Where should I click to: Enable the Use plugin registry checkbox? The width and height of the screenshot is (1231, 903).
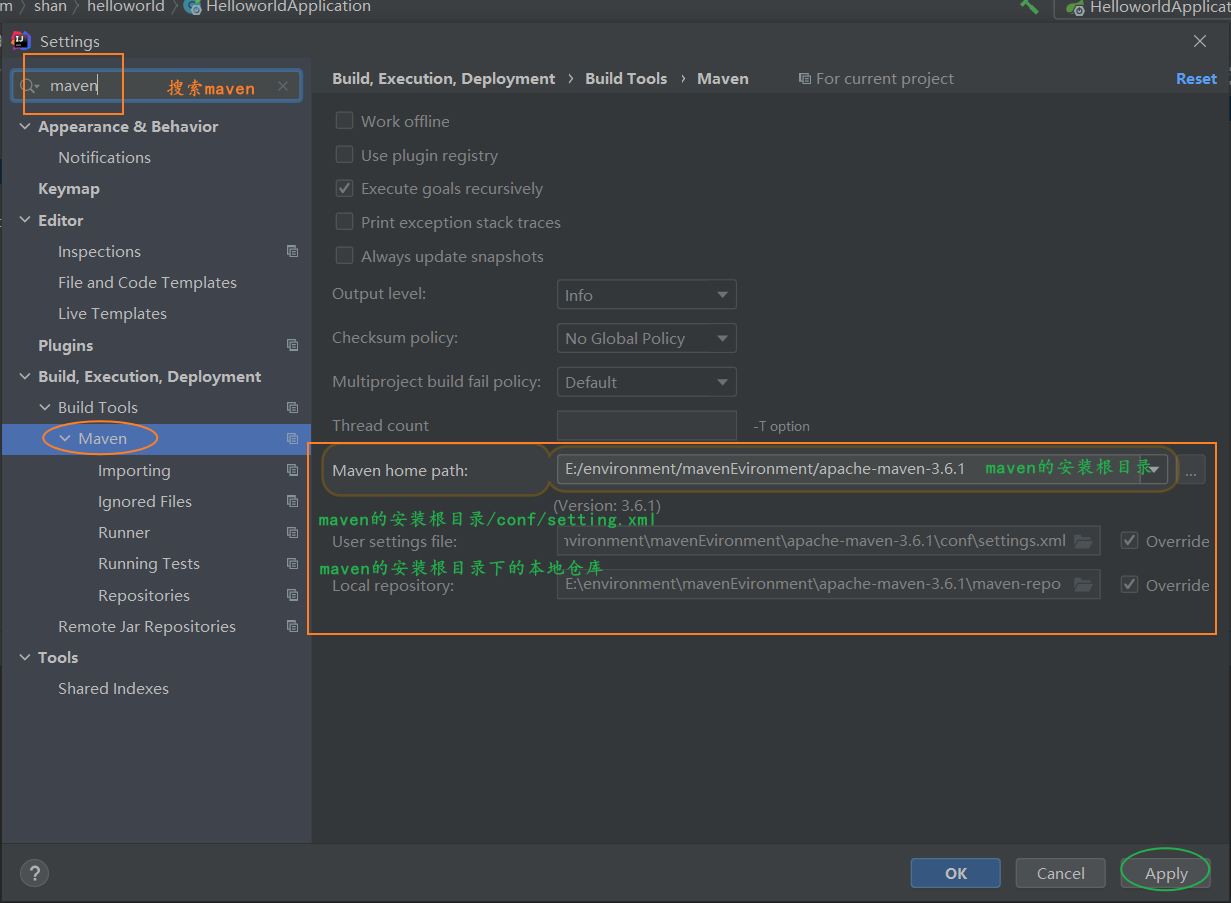[345, 155]
